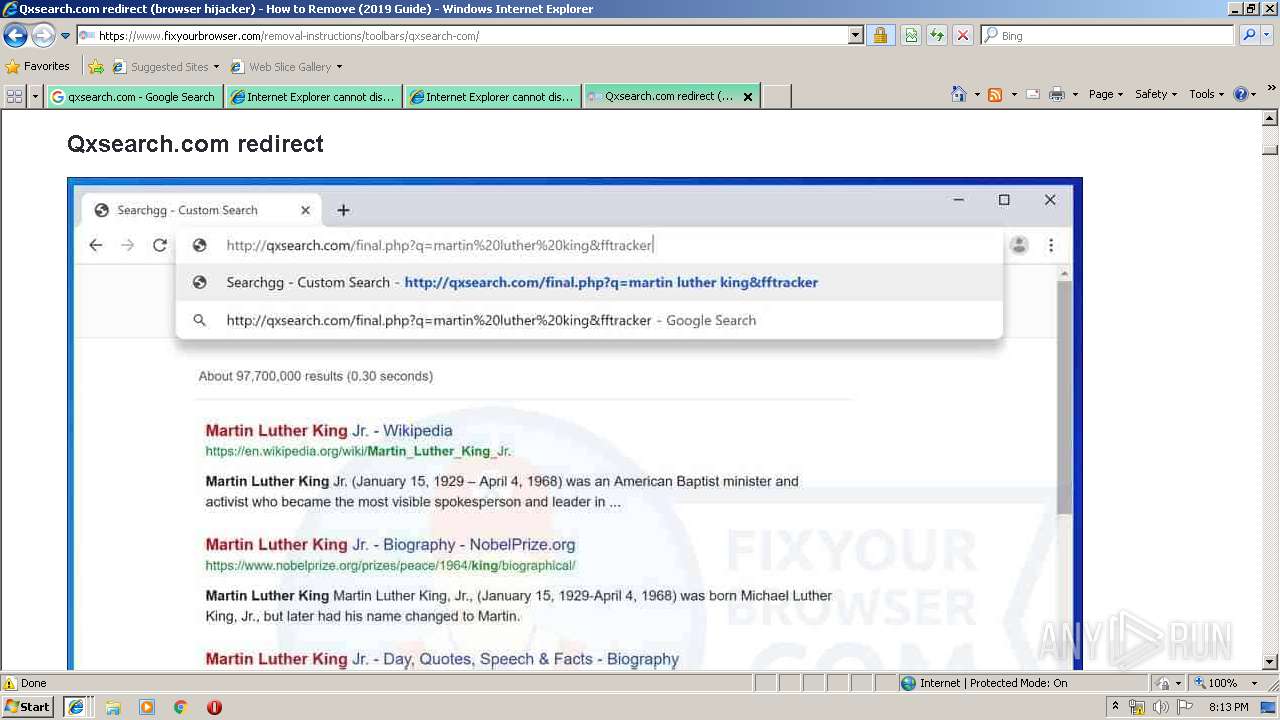Click 'Internet | Protected Mode: On' status
Viewport: 1280px width, 720px height.
point(983,683)
